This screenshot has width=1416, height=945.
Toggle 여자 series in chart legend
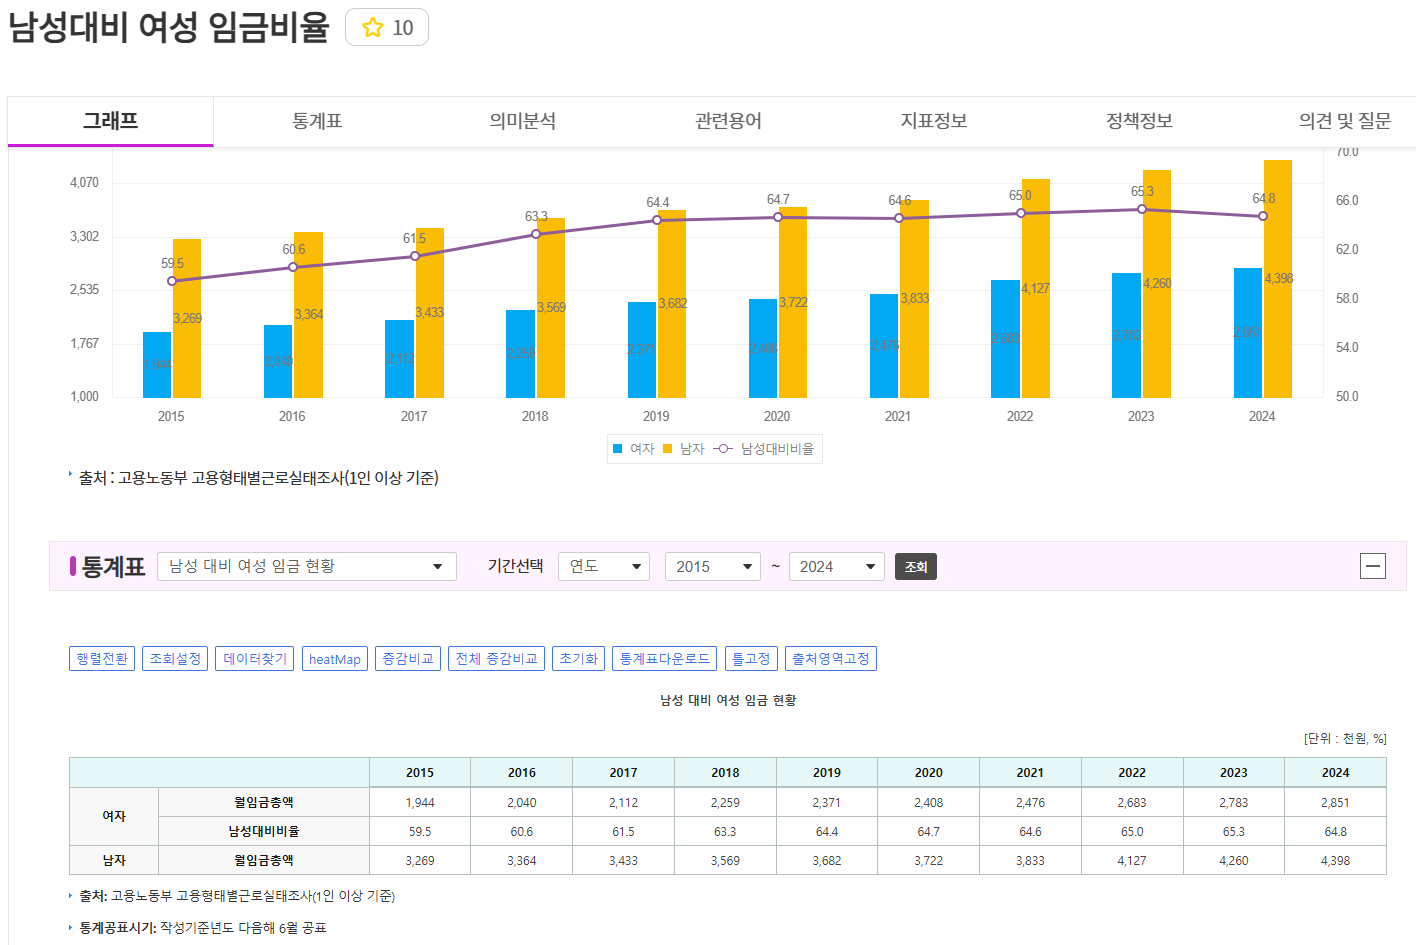click(x=634, y=449)
